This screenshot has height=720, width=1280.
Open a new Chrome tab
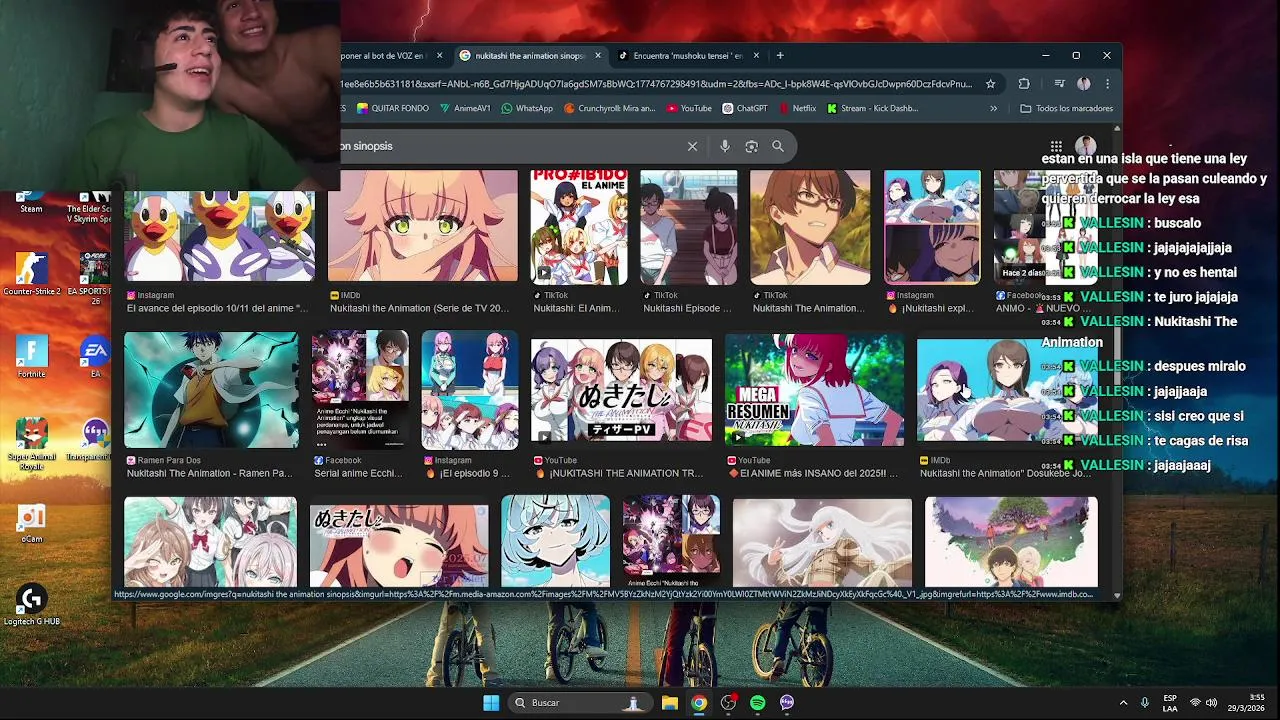pyautogui.click(x=780, y=56)
